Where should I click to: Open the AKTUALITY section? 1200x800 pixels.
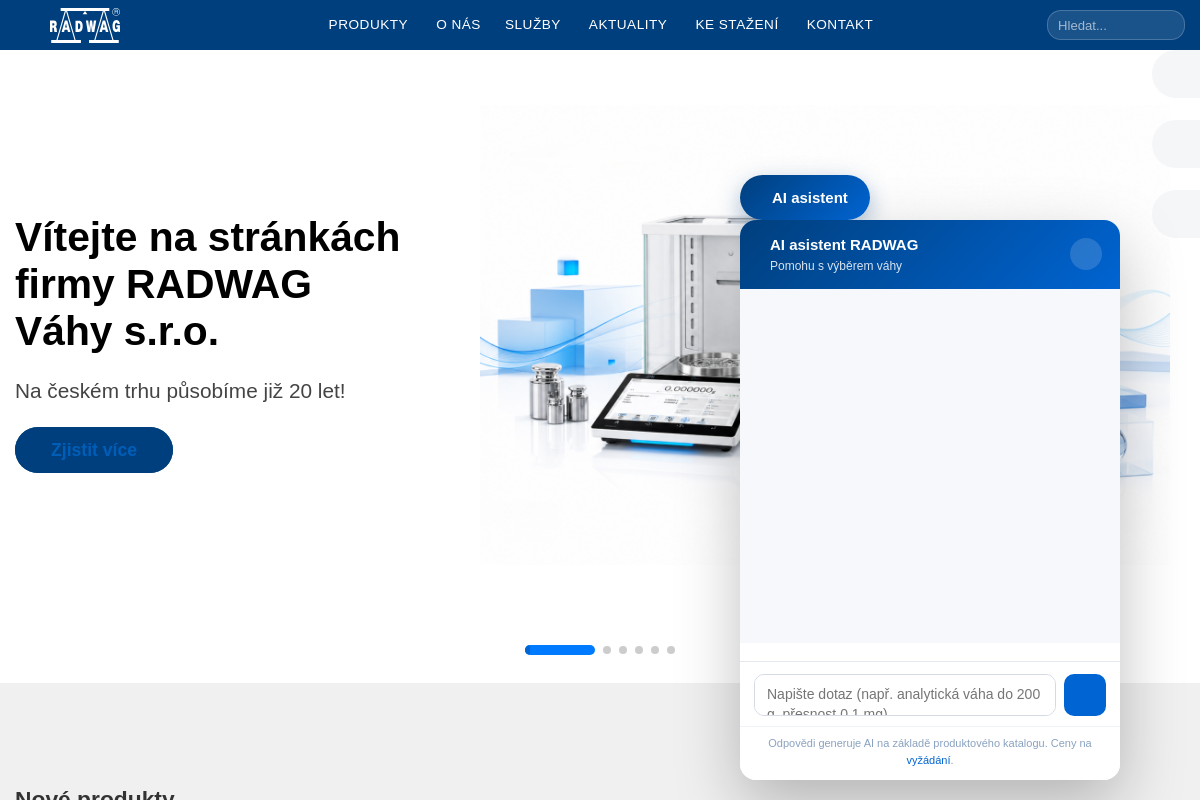pyautogui.click(x=628, y=25)
